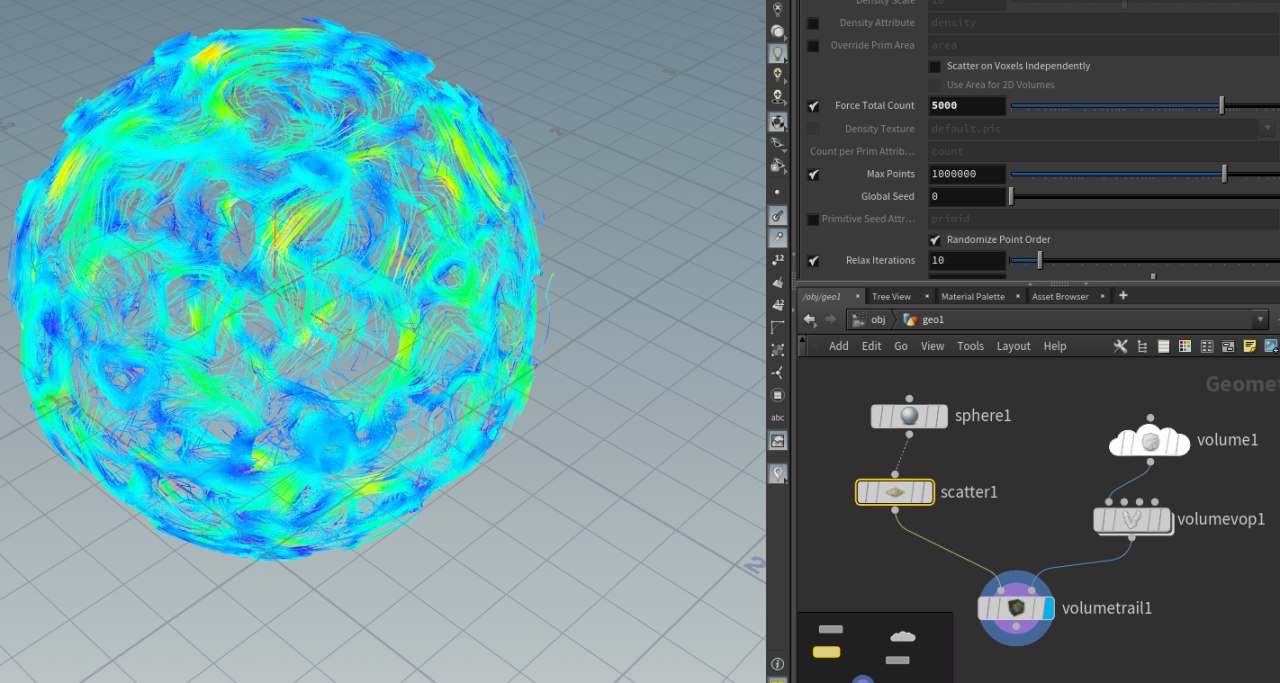The image size is (1280, 683).
Task: Toggle the blue display flag on volumetrail1
Action: tap(1048, 607)
